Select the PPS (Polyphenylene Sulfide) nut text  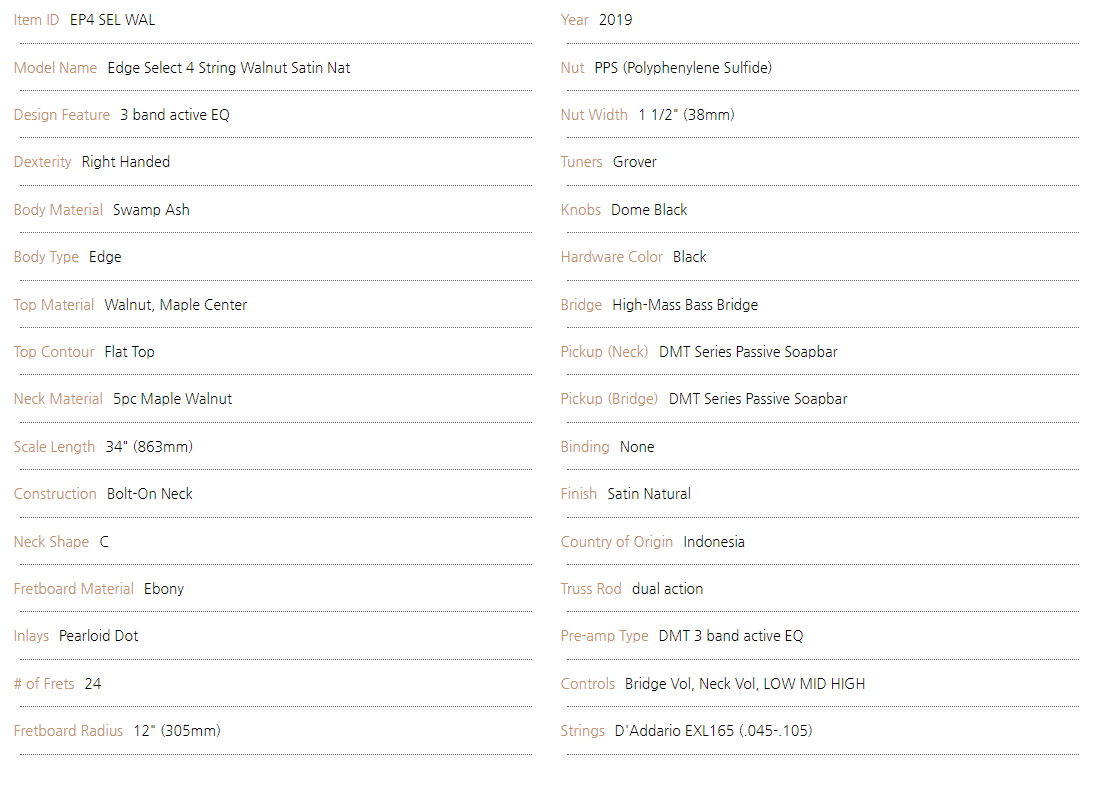[x=683, y=68]
